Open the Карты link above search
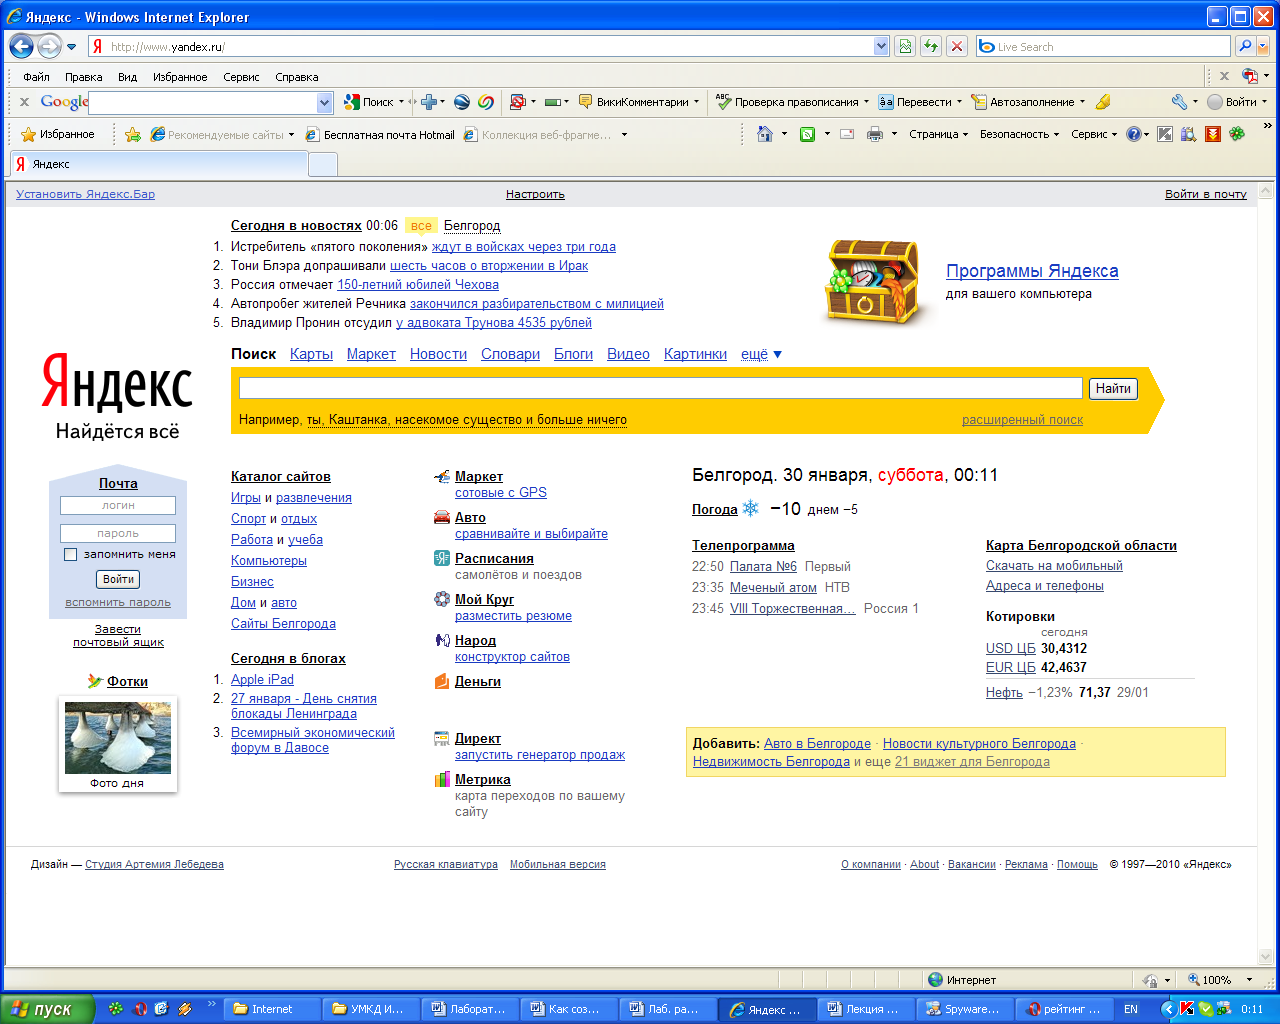Screen dimensions: 1280x1024 311,354
